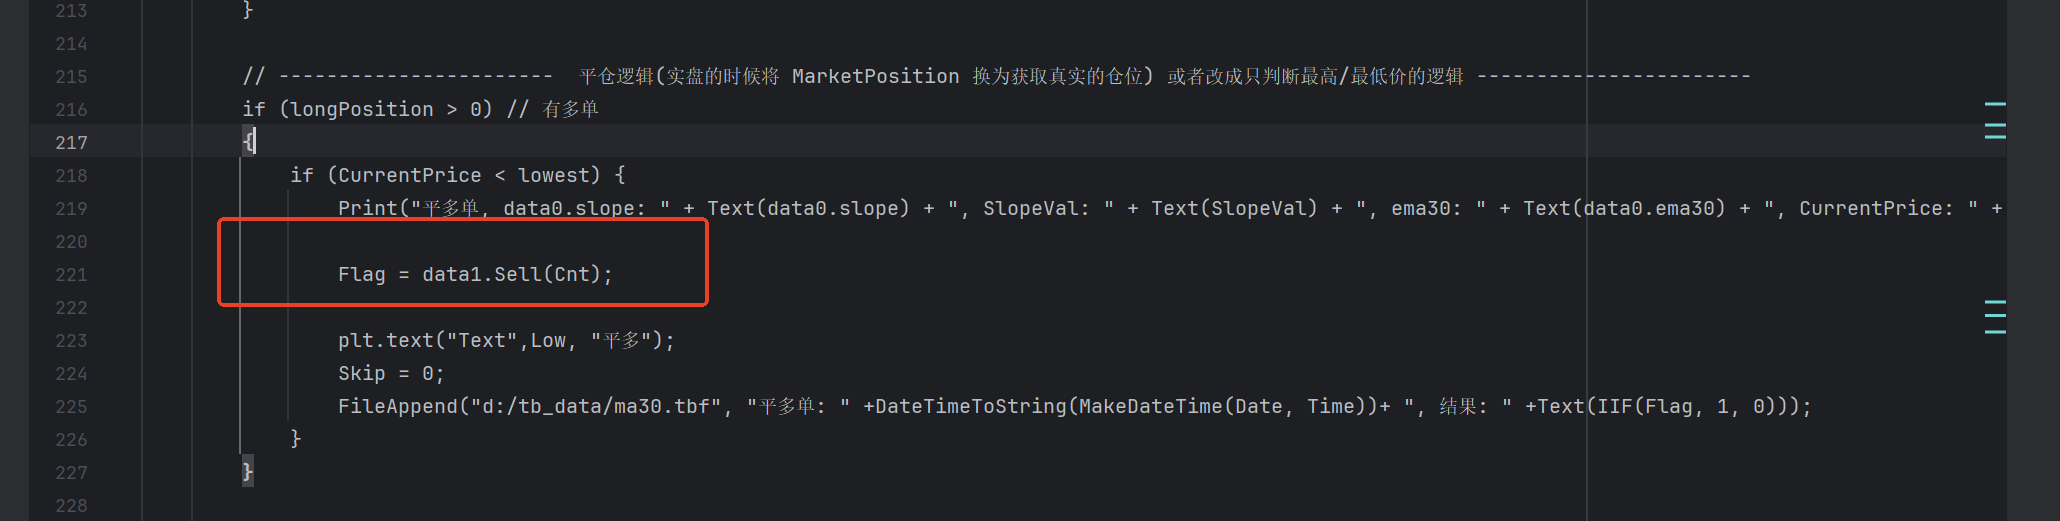Viewport: 2060px width, 521px height.
Task: Click the FileAppend function name
Action: [x=397, y=407]
